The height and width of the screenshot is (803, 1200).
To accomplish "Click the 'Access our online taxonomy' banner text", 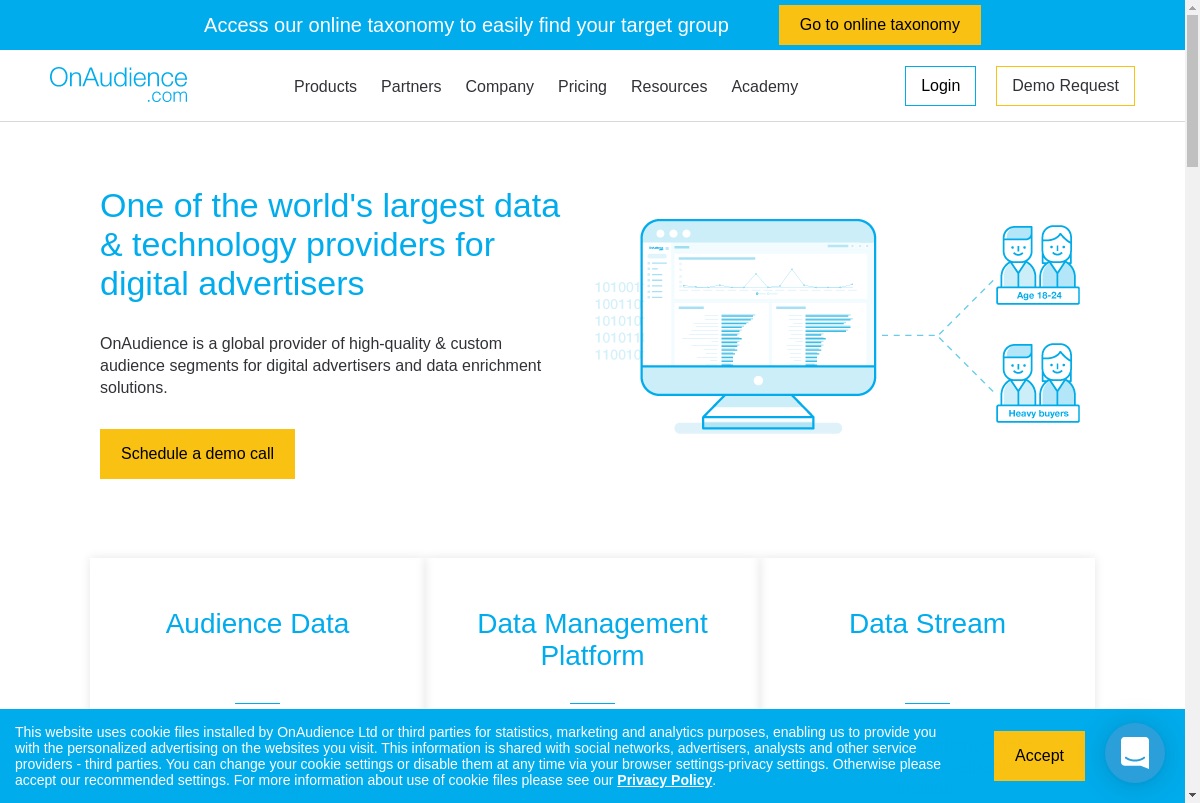I will tap(466, 25).
